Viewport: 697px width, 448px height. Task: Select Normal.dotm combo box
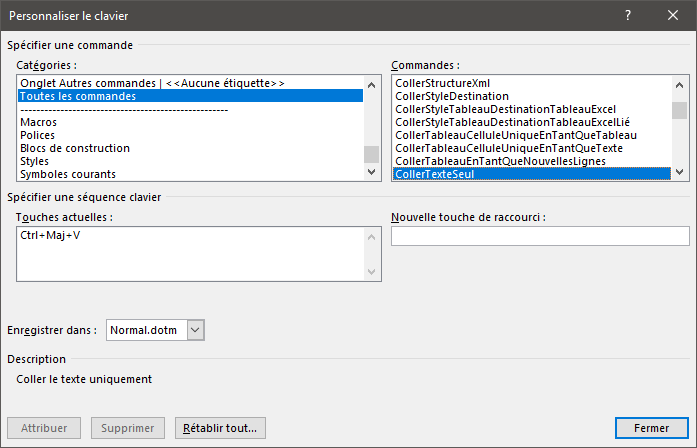155,330
